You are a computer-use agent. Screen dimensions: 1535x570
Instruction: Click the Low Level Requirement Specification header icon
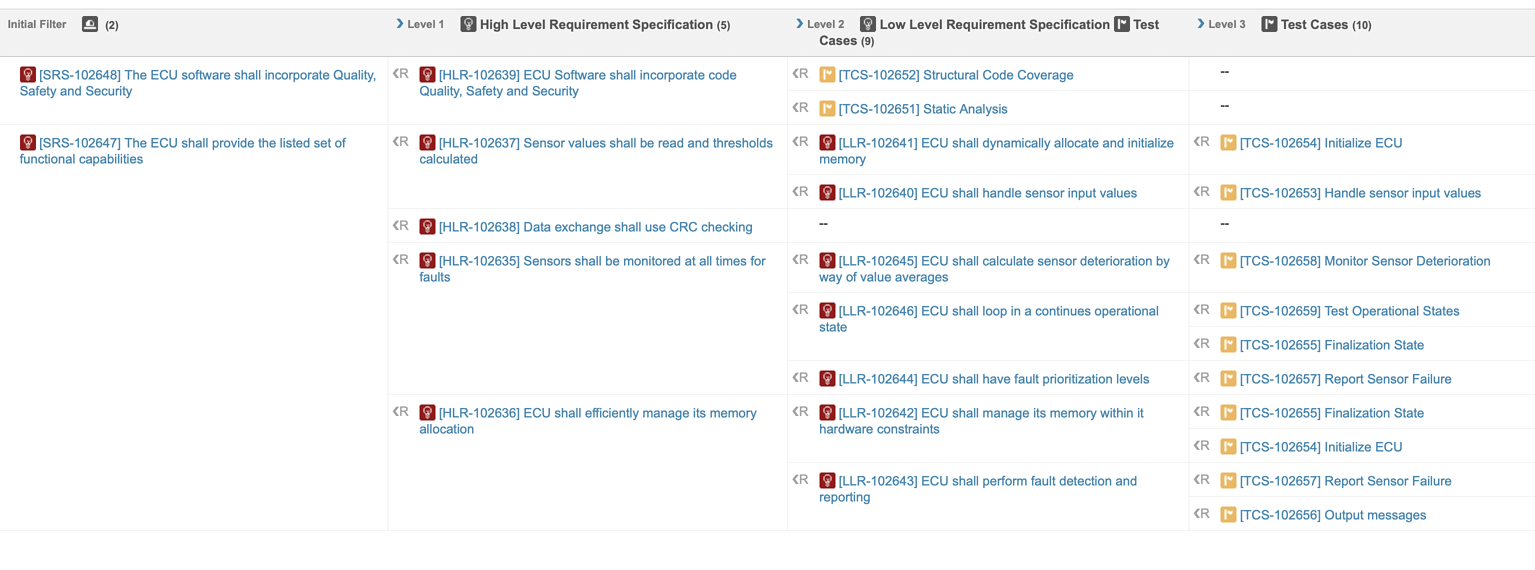[x=868, y=24]
